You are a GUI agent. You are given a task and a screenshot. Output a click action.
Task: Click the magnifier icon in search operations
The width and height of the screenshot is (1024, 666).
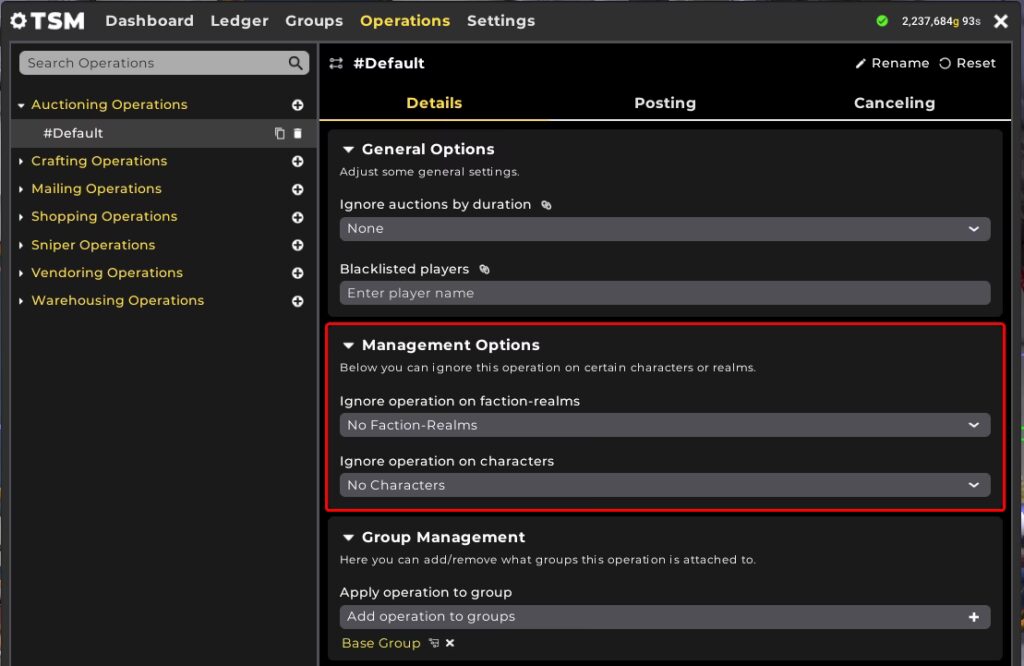point(295,63)
